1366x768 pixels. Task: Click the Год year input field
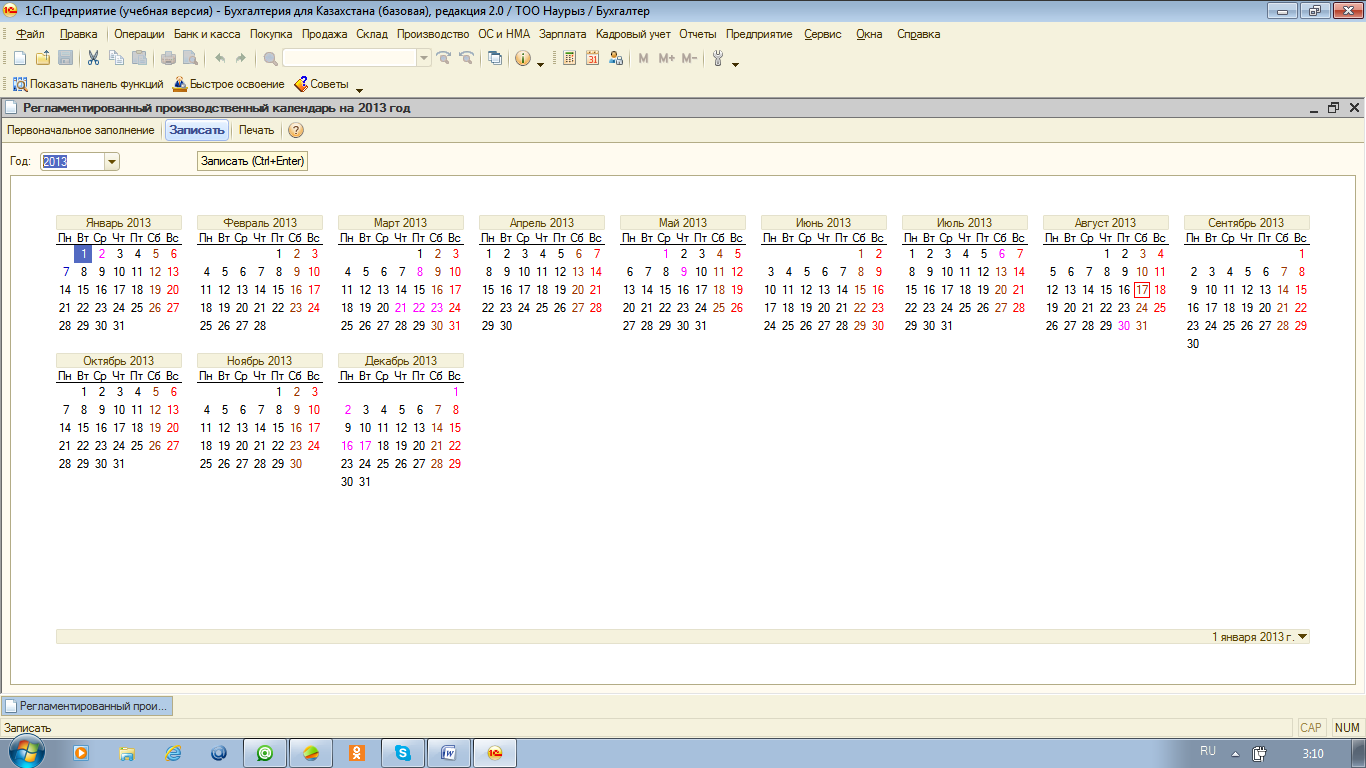tap(72, 161)
